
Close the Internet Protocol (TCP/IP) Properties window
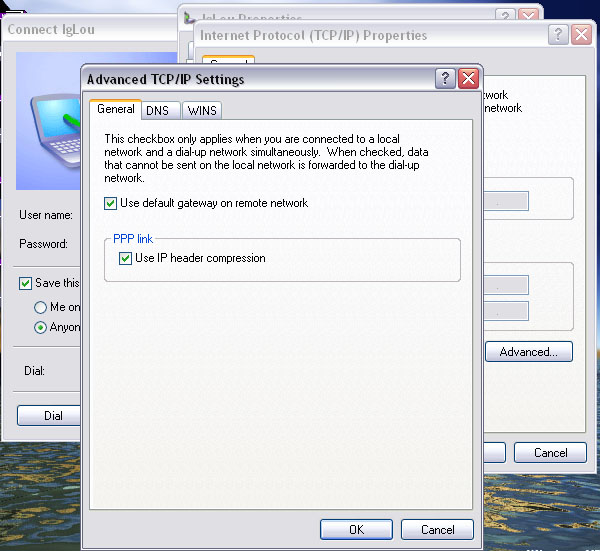(x=581, y=34)
